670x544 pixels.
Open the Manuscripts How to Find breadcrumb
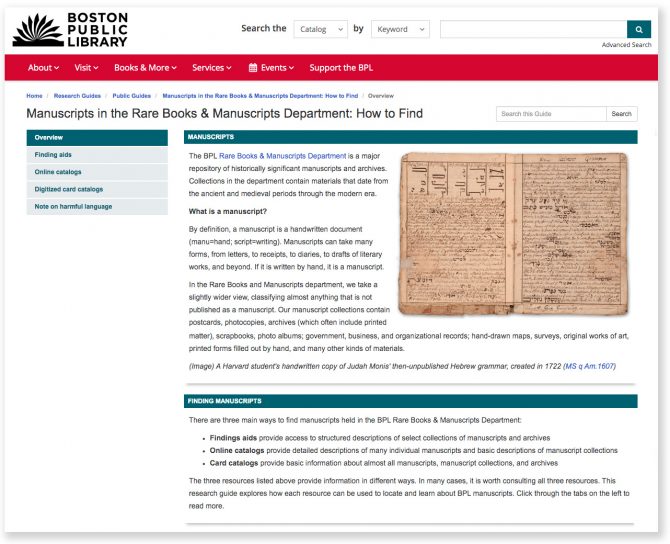(x=260, y=96)
